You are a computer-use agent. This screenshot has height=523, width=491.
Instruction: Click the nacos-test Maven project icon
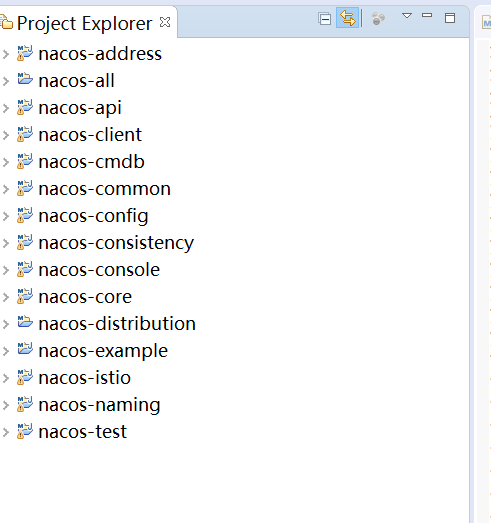(x=25, y=431)
